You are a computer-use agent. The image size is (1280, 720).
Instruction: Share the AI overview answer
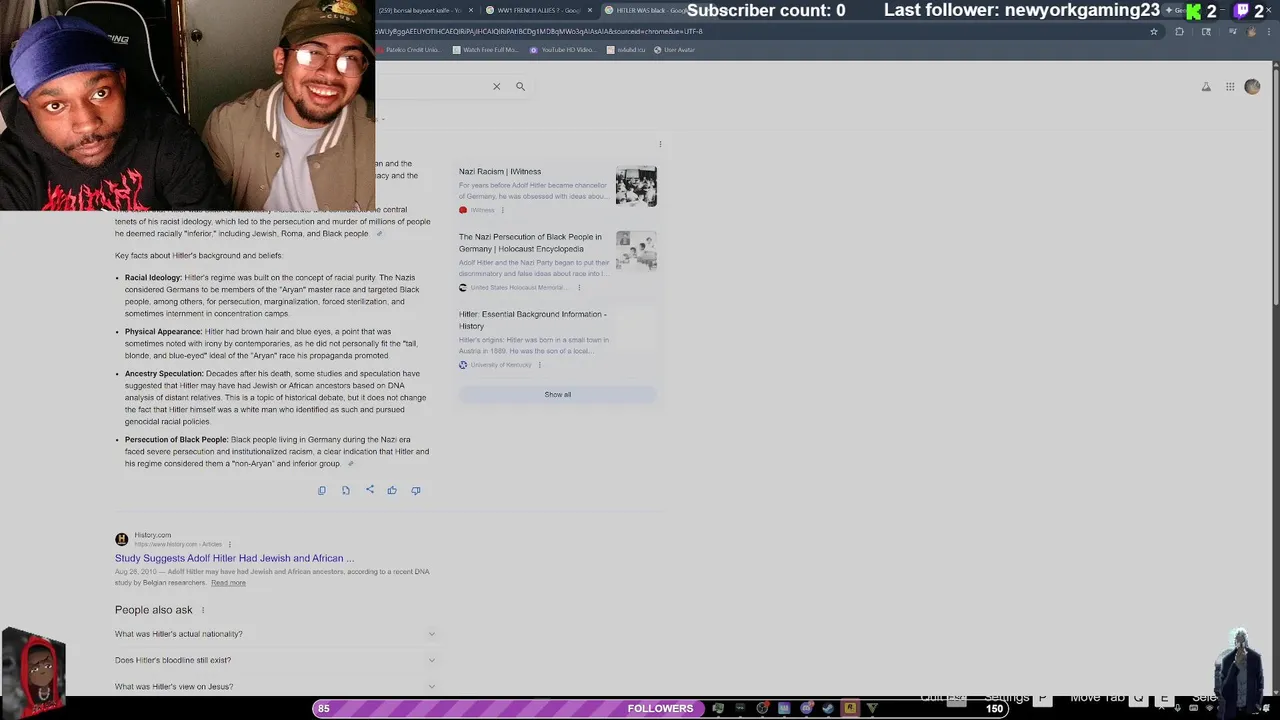coord(370,490)
